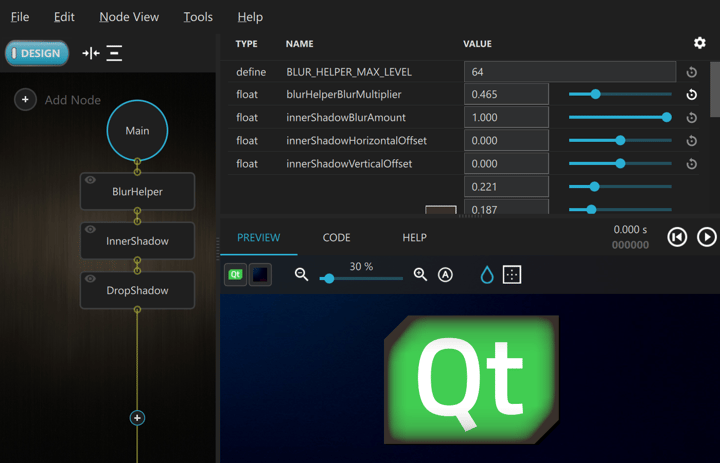
Task: Click the zoom in magnifier in preview
Action: pyautogui.click(x=420, y=274)
